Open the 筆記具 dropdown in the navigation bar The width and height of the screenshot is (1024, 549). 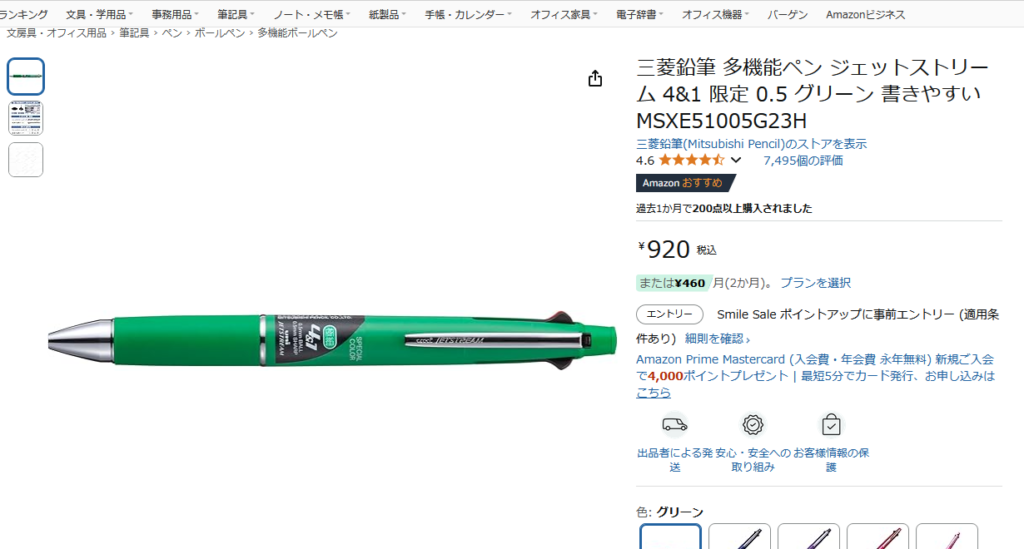point(235,14)
